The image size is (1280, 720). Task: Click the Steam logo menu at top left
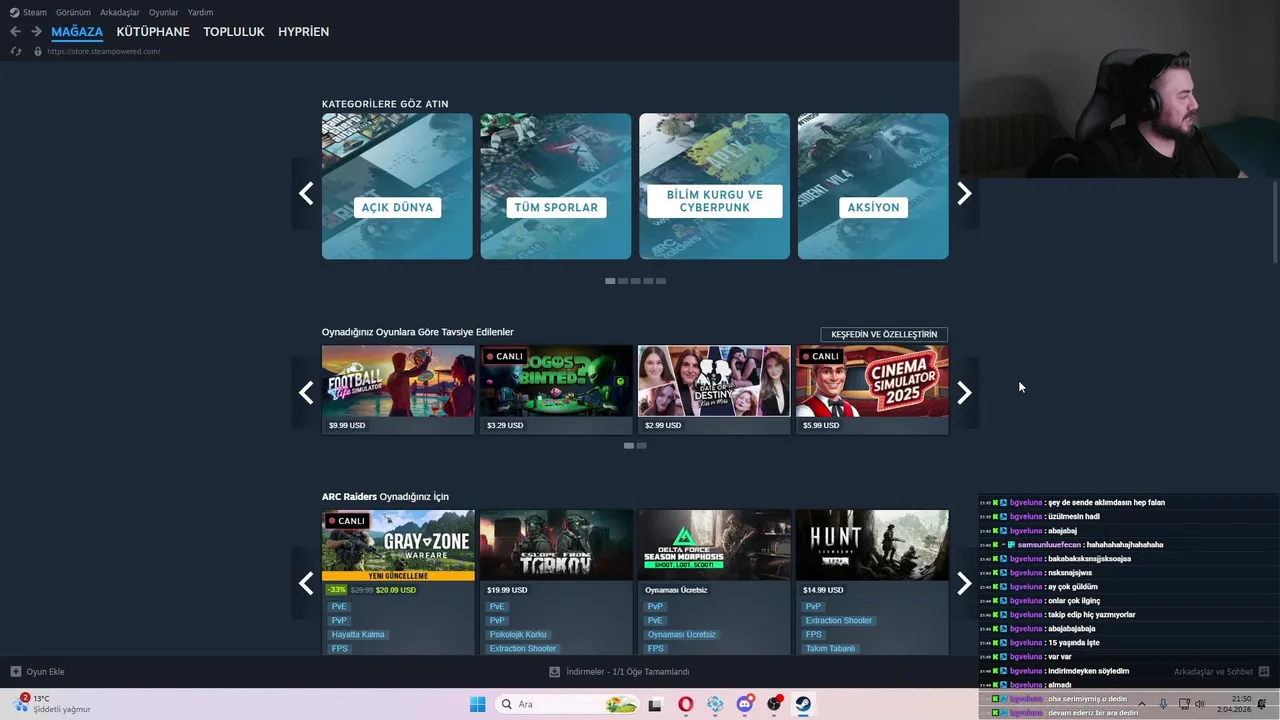pos(28,12)
